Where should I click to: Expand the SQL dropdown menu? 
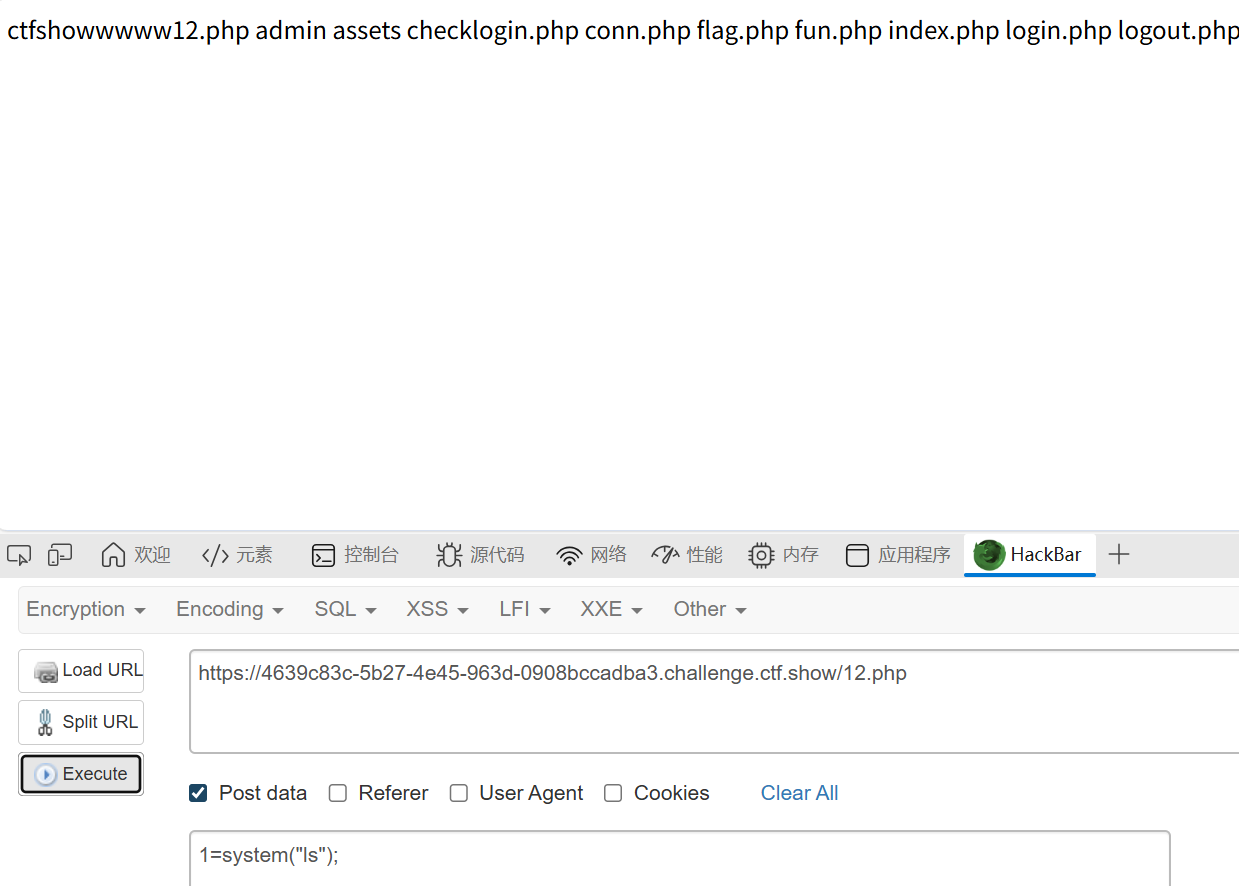345,609
